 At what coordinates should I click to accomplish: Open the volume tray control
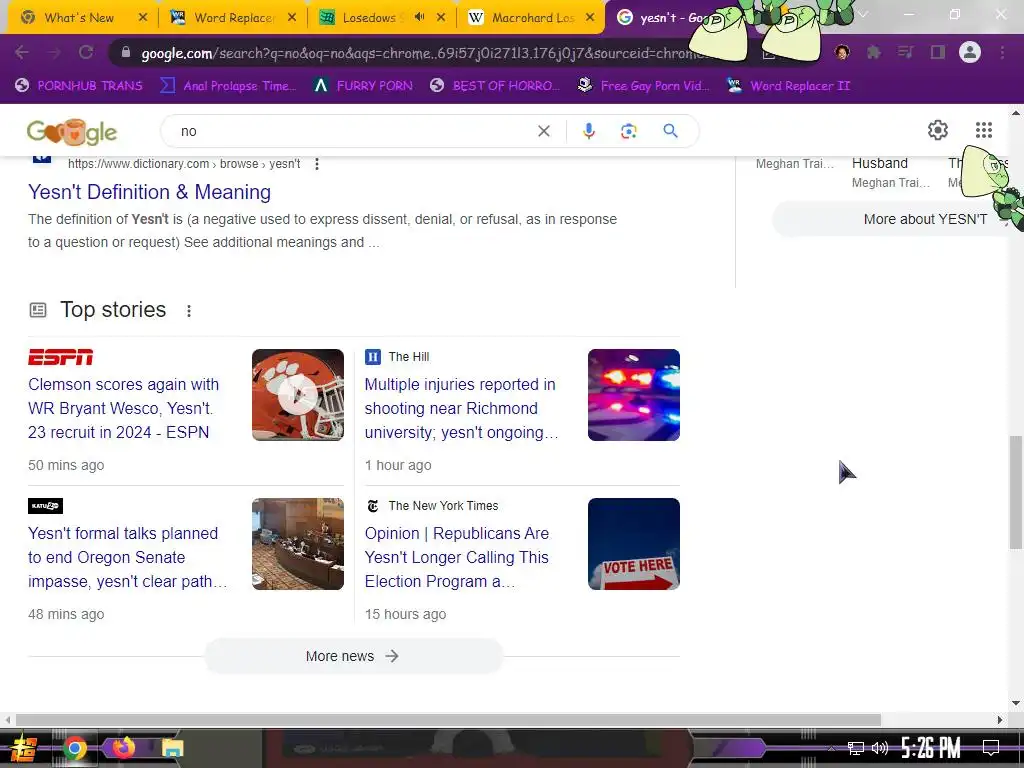coord(880,748)
